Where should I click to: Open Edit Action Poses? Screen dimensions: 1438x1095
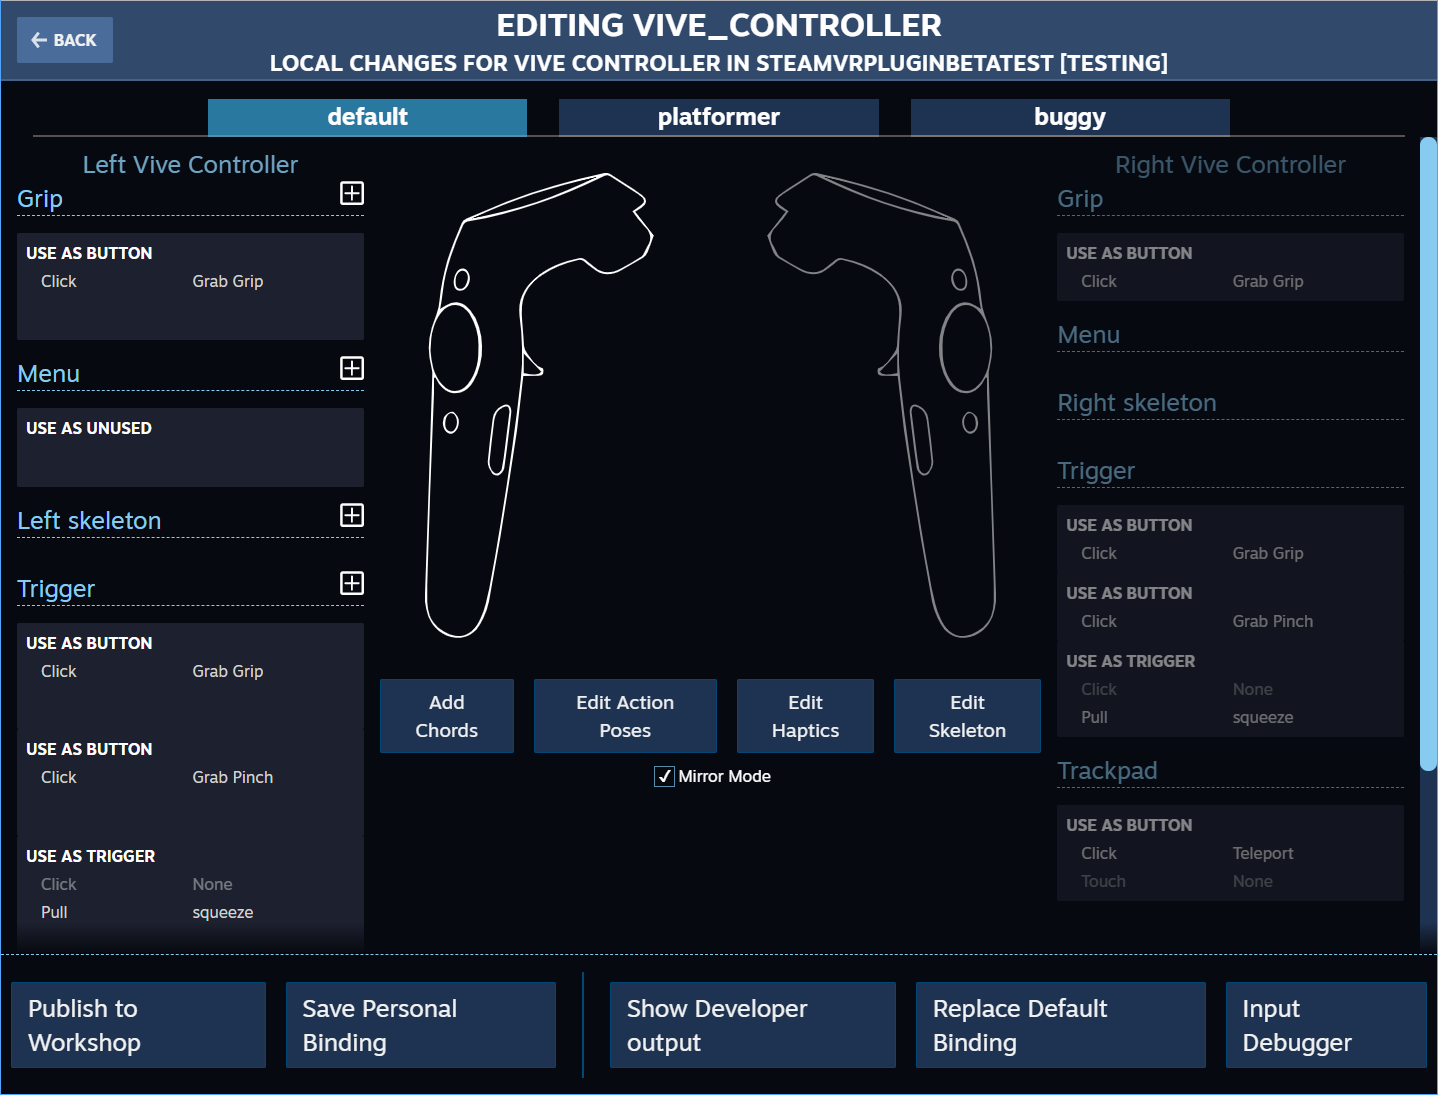625,716
